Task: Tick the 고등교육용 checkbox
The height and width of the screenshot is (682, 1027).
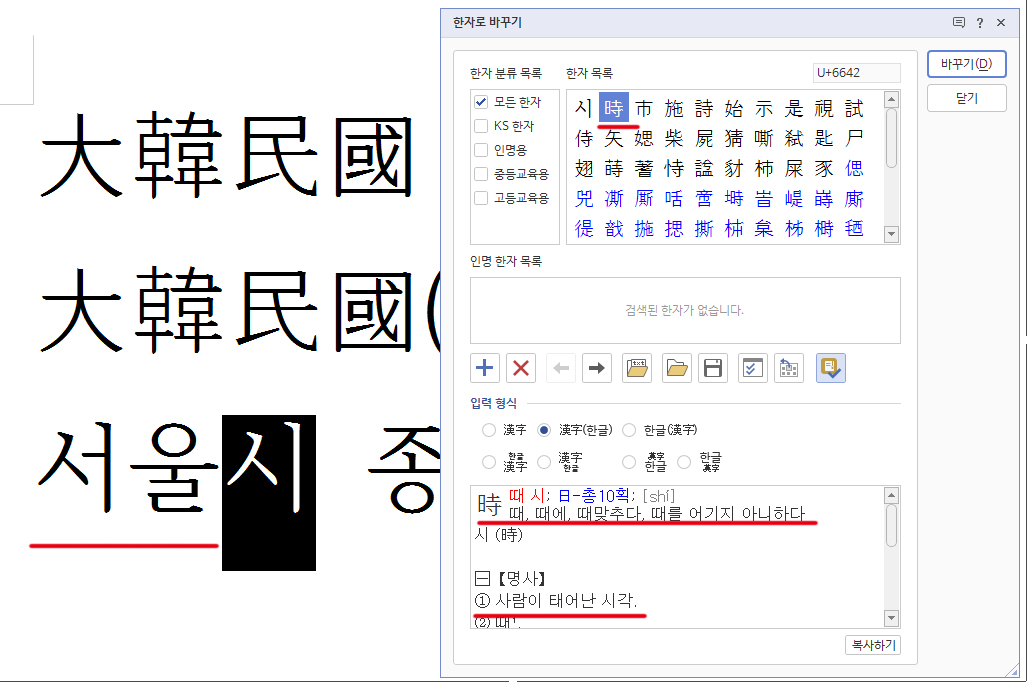Action: click(x=481, y=198)
